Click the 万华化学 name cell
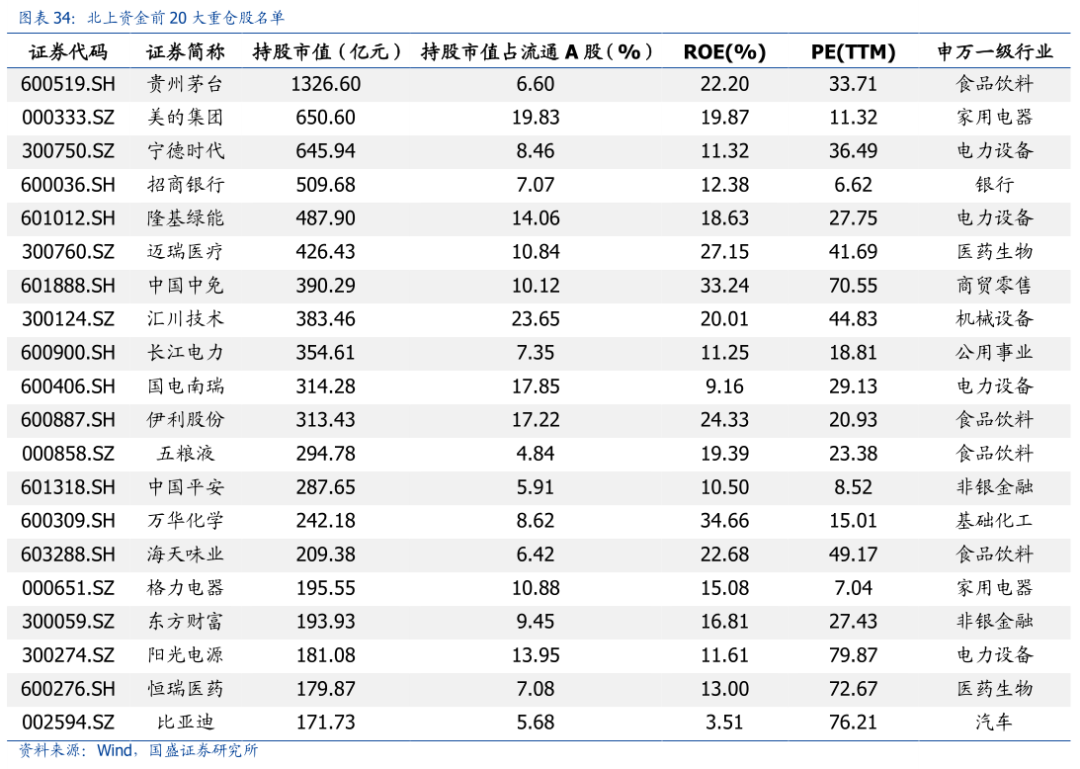The width and height of the screenshot is (1080, 769). (x=185, y=520)
